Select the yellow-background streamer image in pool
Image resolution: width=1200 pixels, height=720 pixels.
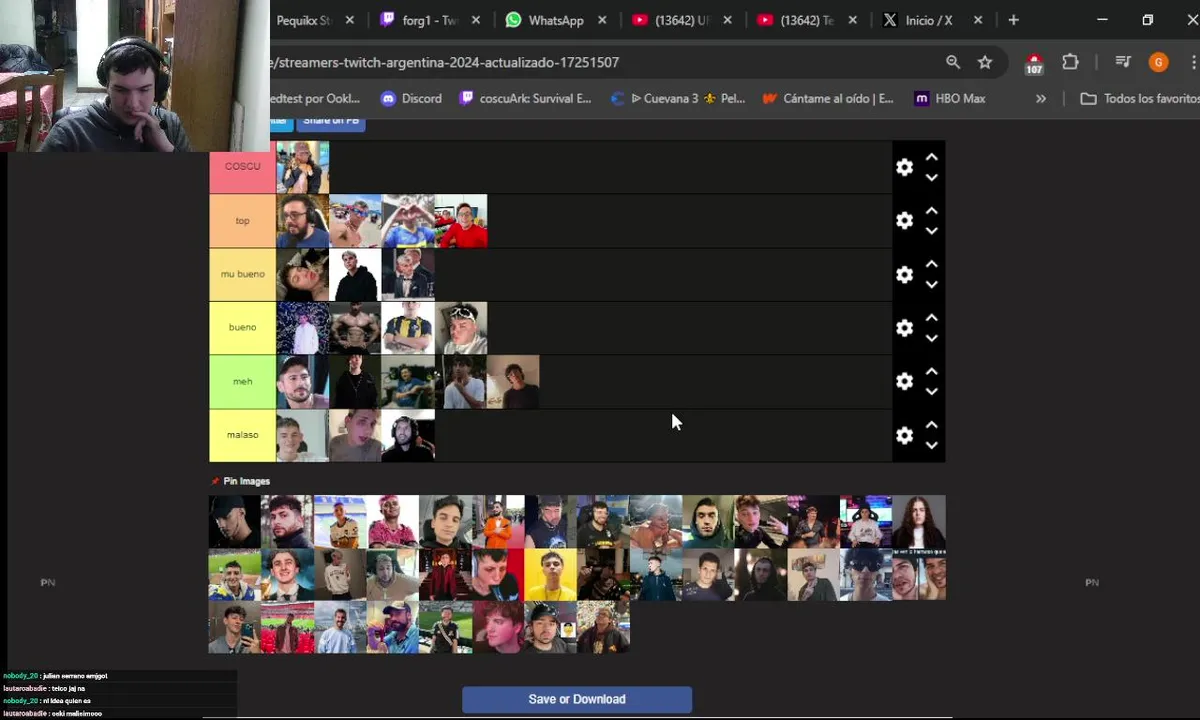[x=551, y=574]
